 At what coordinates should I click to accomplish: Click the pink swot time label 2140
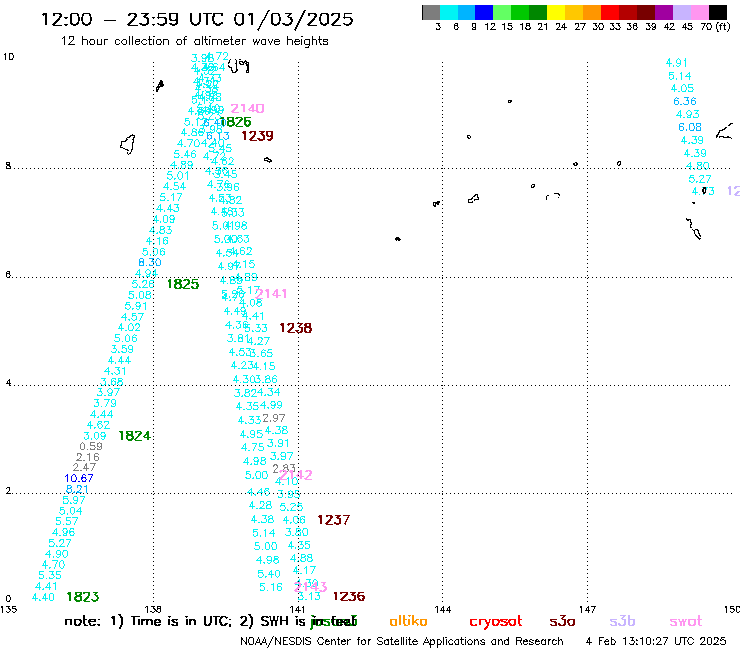[247, 109]
